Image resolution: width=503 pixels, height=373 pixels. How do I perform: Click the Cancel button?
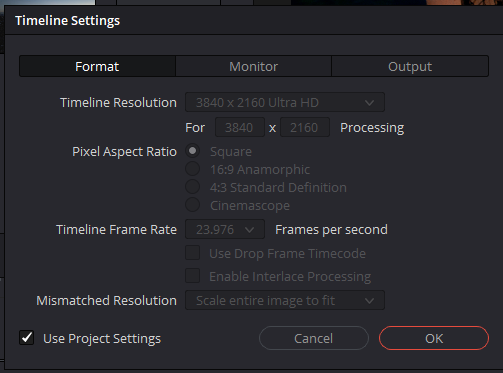pyautogui.click(x=314, y=338)
